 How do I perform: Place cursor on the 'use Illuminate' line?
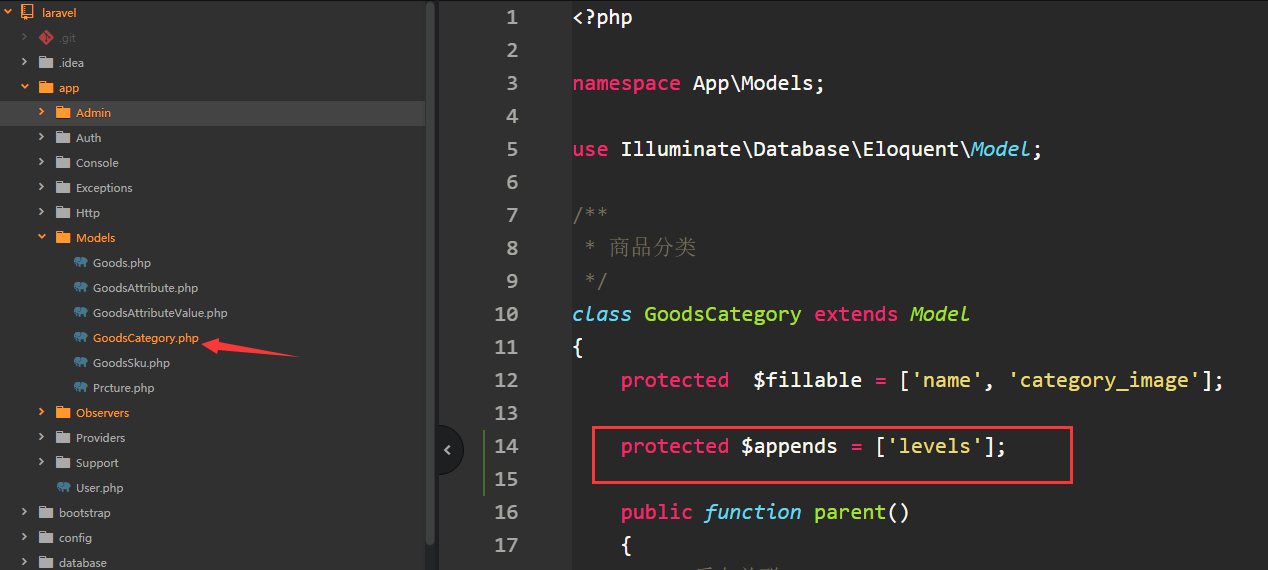tap(808, 149)
